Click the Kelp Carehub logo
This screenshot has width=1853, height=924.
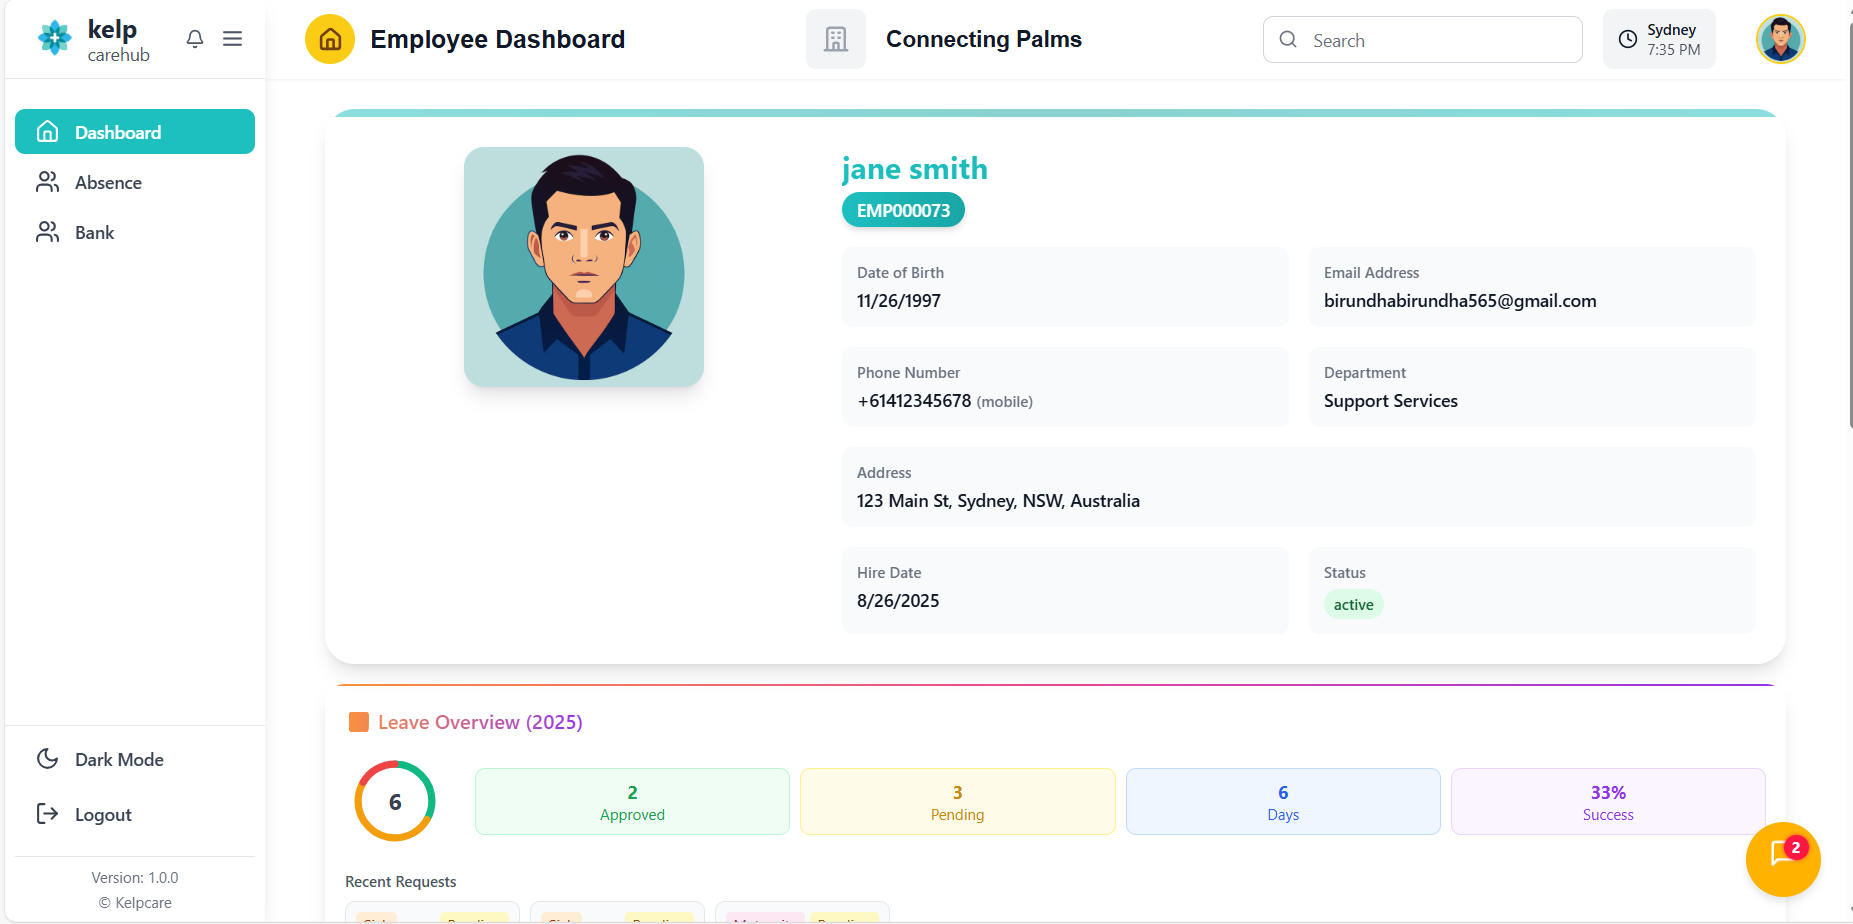click(x=94, y=40)
